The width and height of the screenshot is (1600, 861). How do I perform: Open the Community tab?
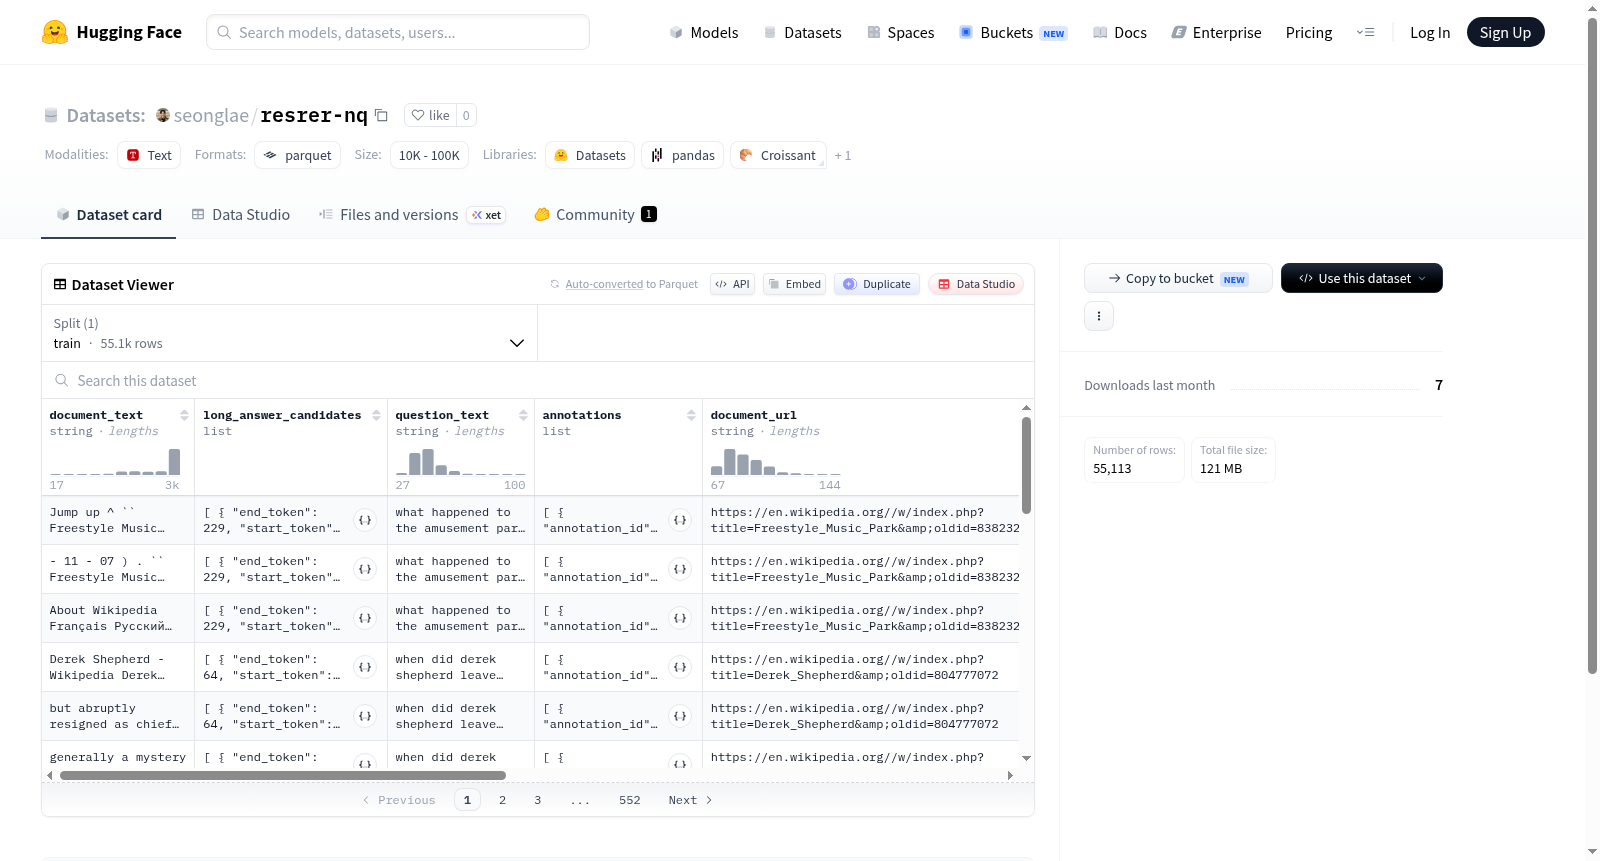point(595,214)
